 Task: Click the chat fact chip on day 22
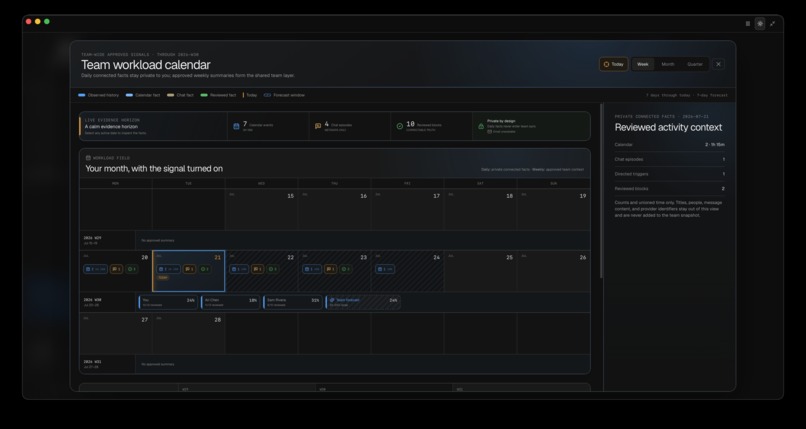click(x=258, y=269)
